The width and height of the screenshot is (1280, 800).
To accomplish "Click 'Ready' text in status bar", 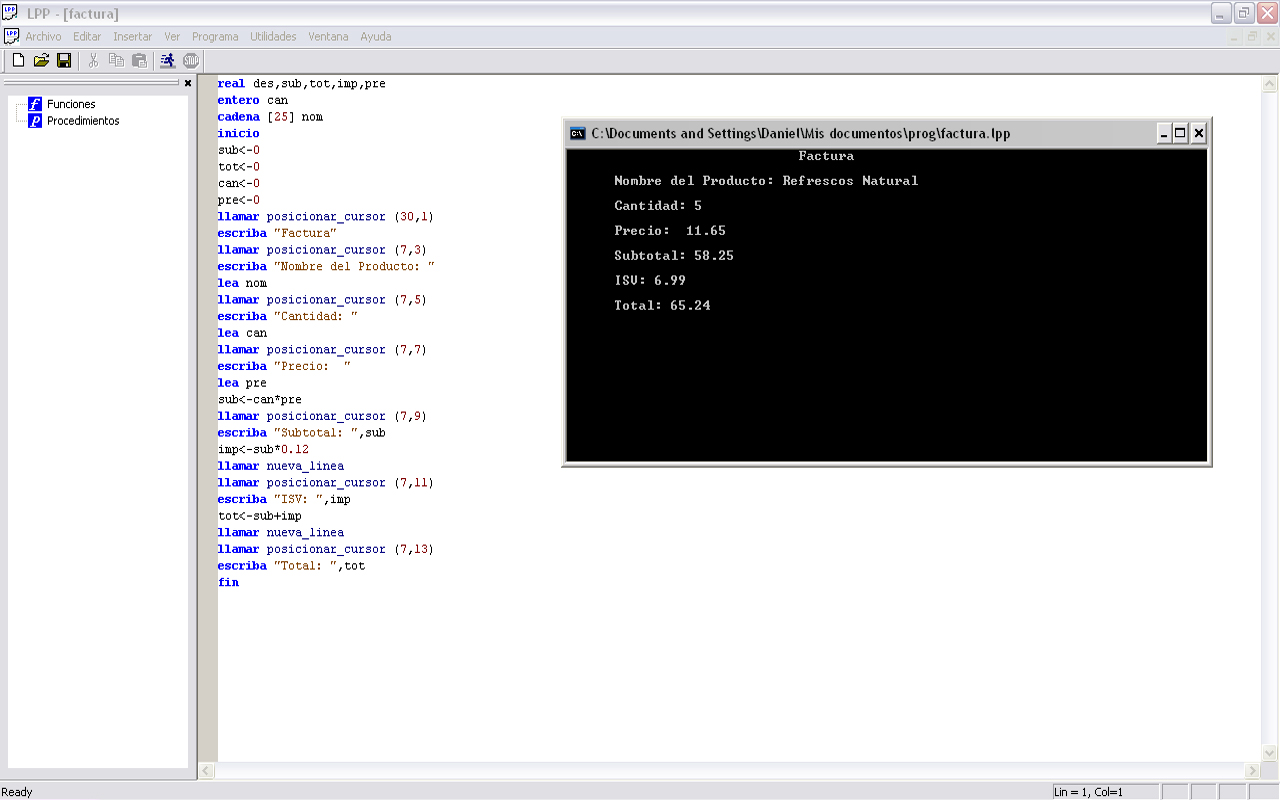I will point(17,792).
